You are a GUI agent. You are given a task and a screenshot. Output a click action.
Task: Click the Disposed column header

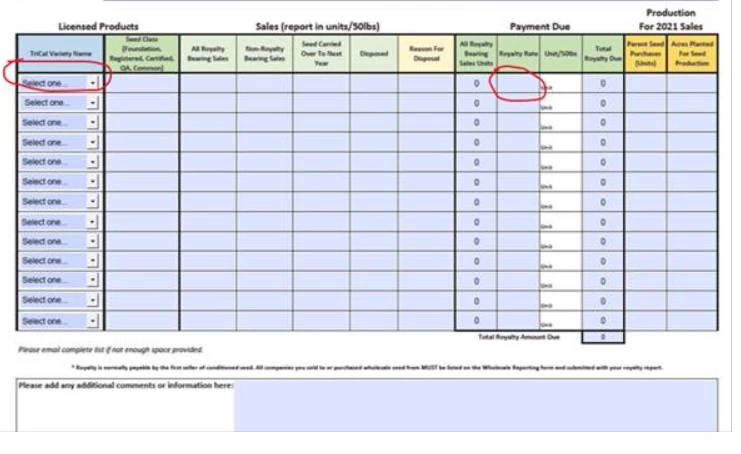(374, 53)
